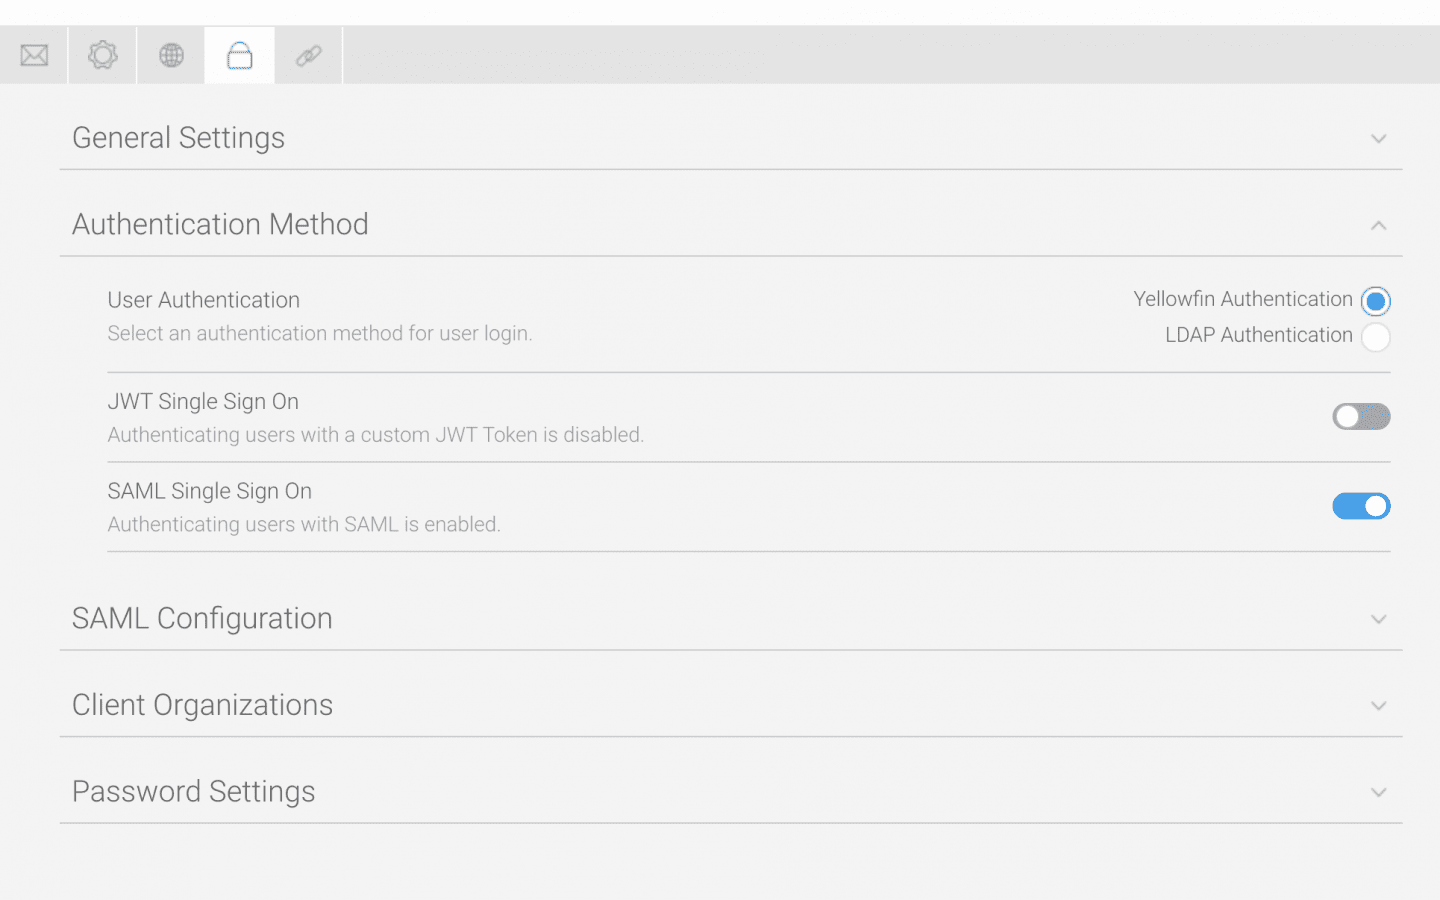Select Yellowfin Authentication
This screenshot has width=1440, height=900.
[1377, 300]
